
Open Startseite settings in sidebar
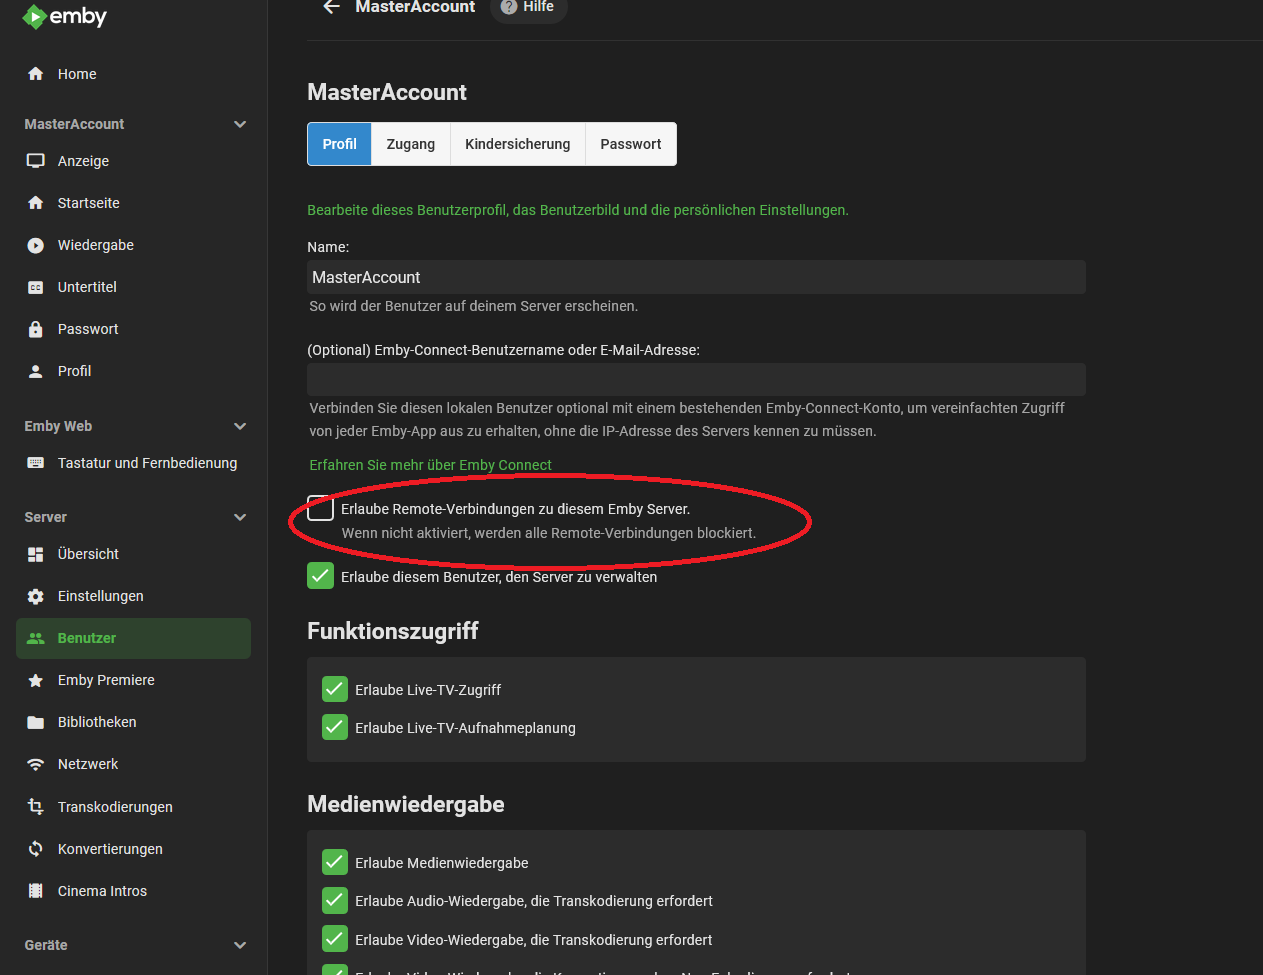pyautogui.click(x=133, y=203)
